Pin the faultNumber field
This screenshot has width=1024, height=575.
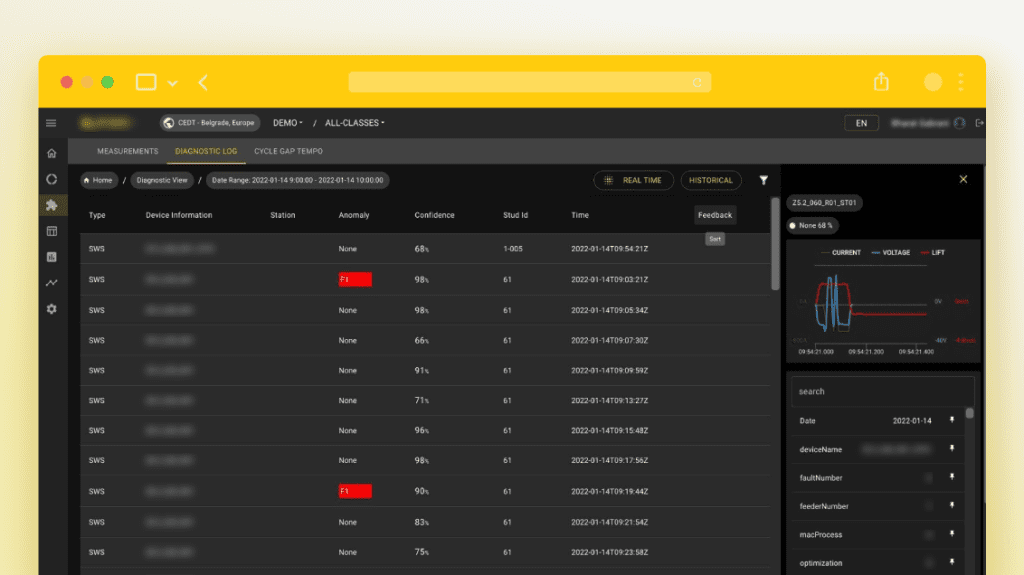[952, 478]
